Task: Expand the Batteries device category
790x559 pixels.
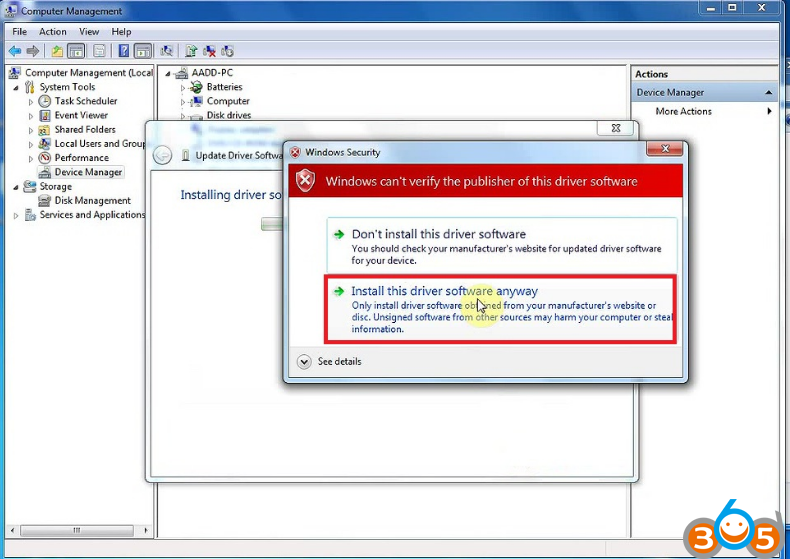Action: 183,88
